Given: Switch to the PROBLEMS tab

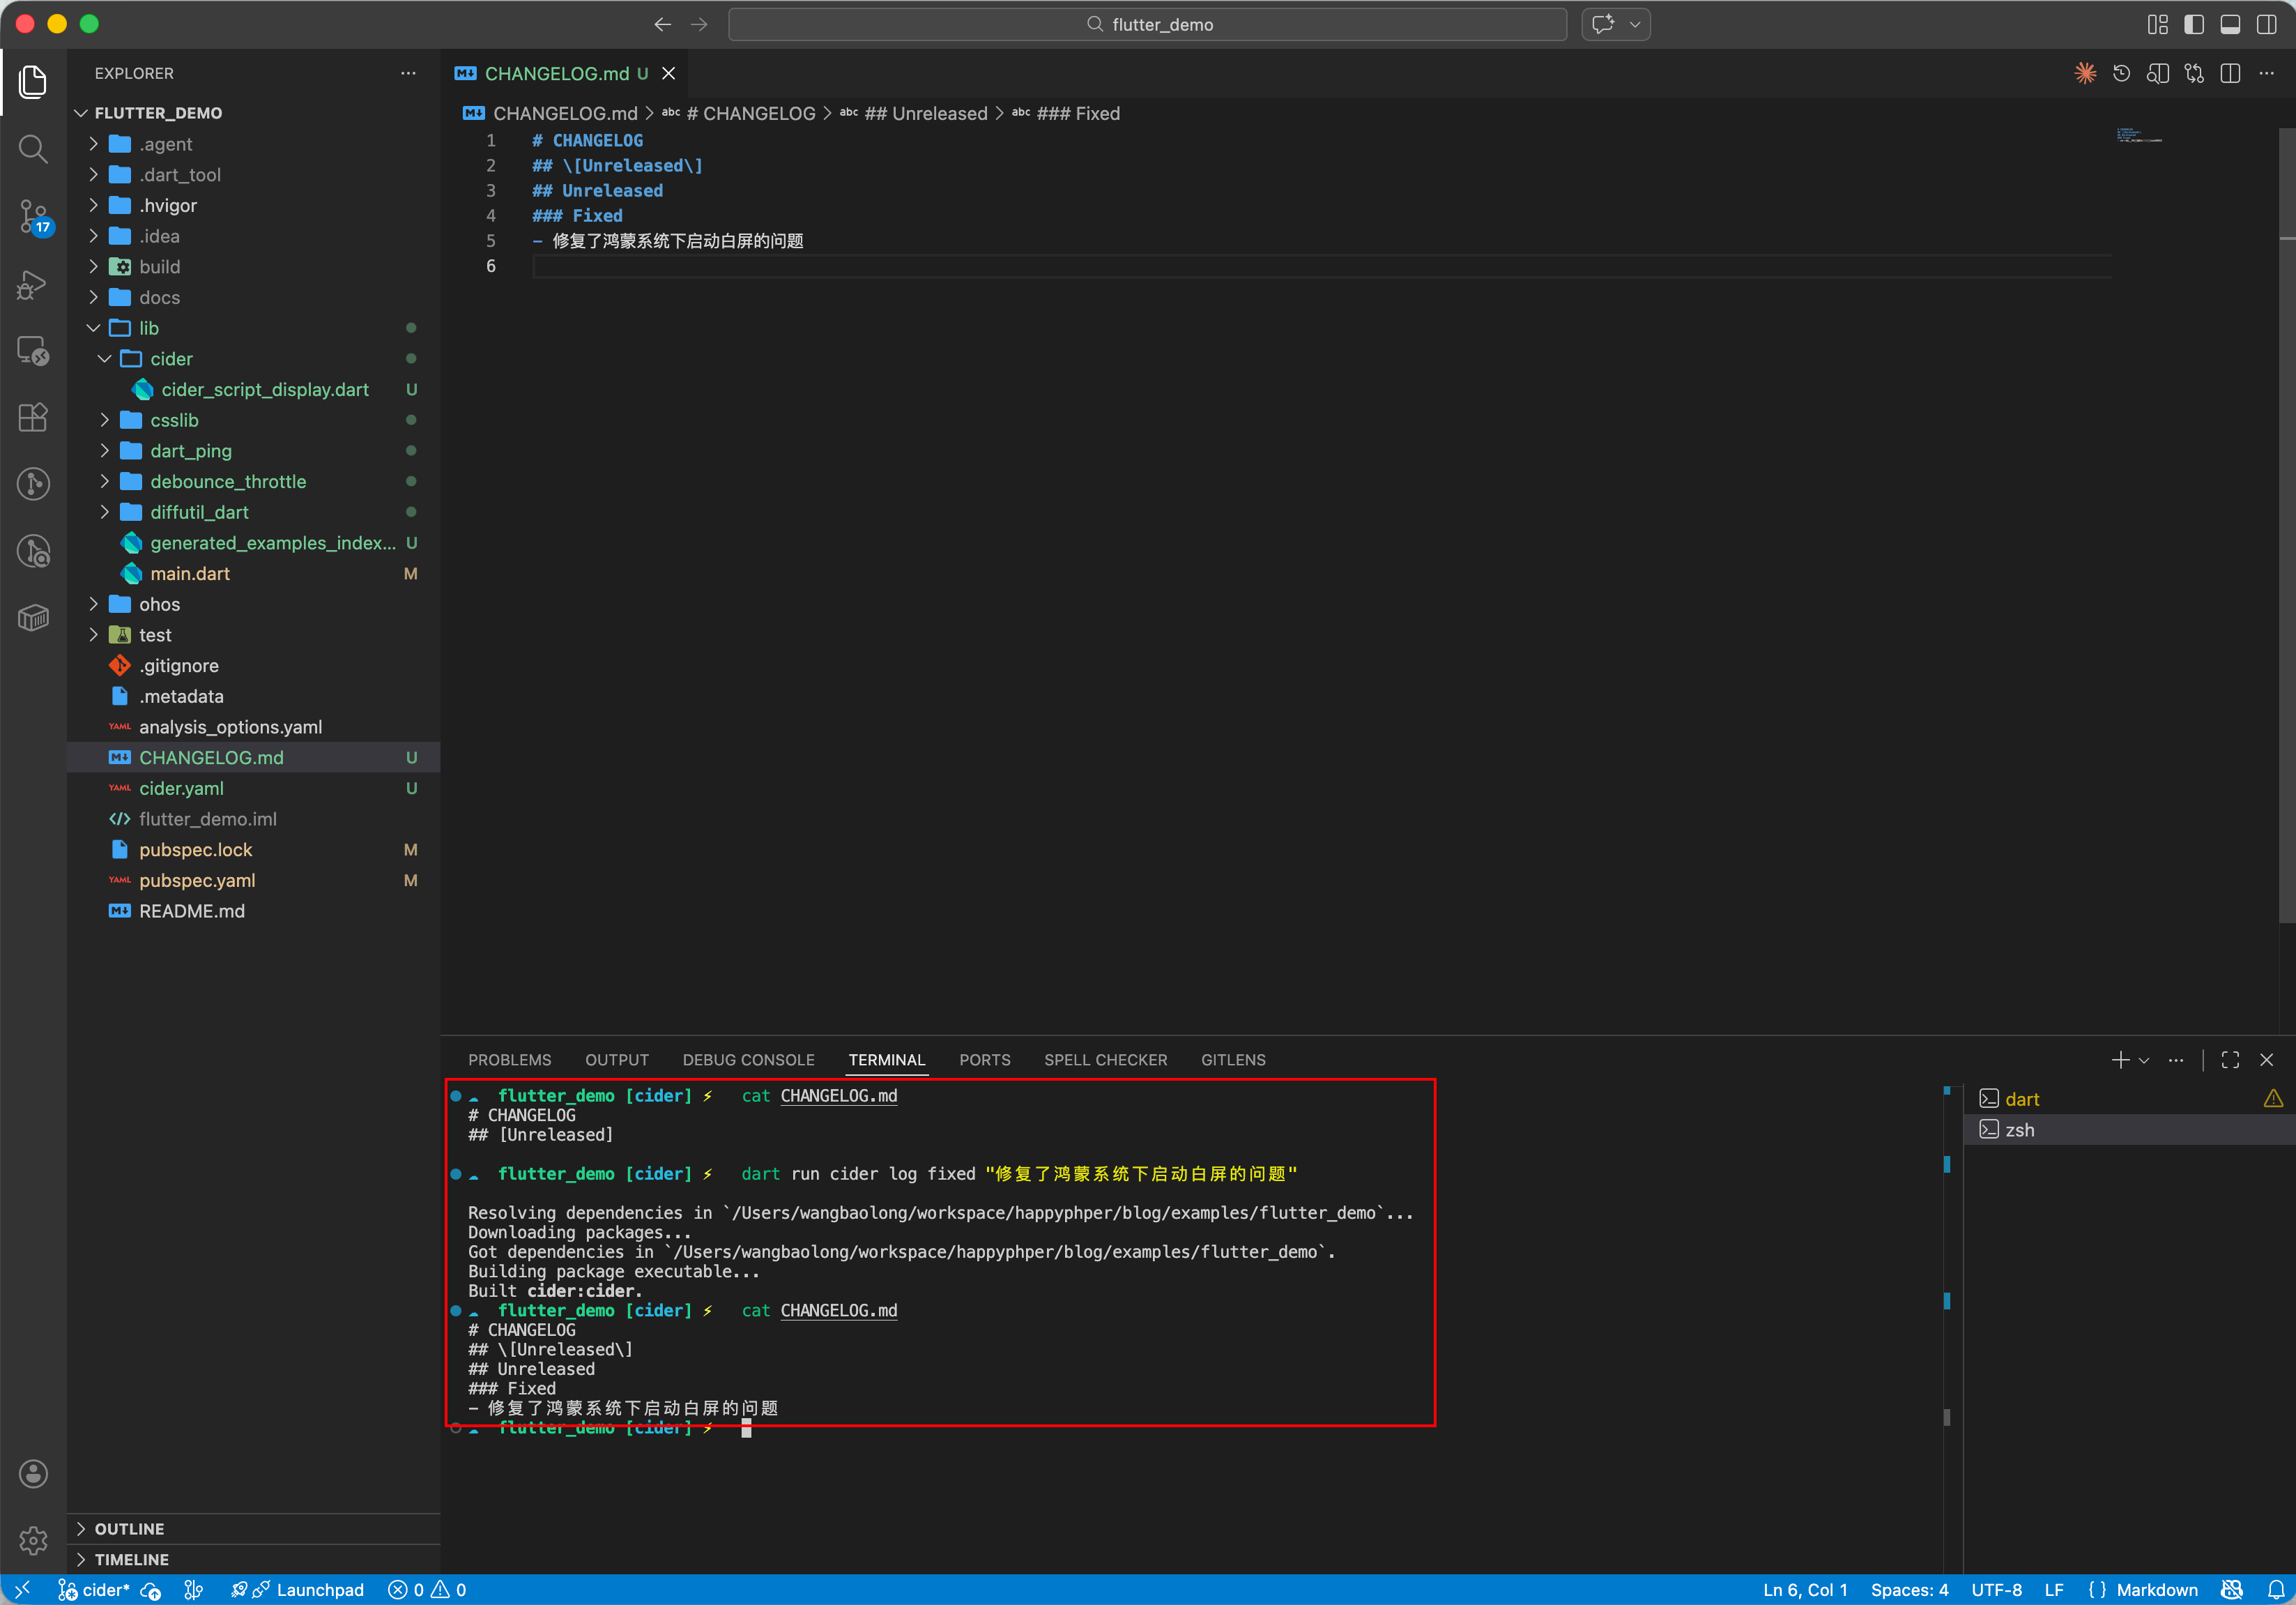Looking at the screenshot, I should (x=509, y=1060).
